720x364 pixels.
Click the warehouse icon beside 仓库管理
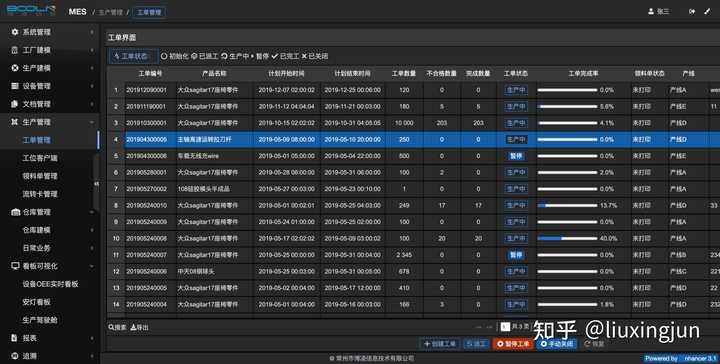pos(15,212)
